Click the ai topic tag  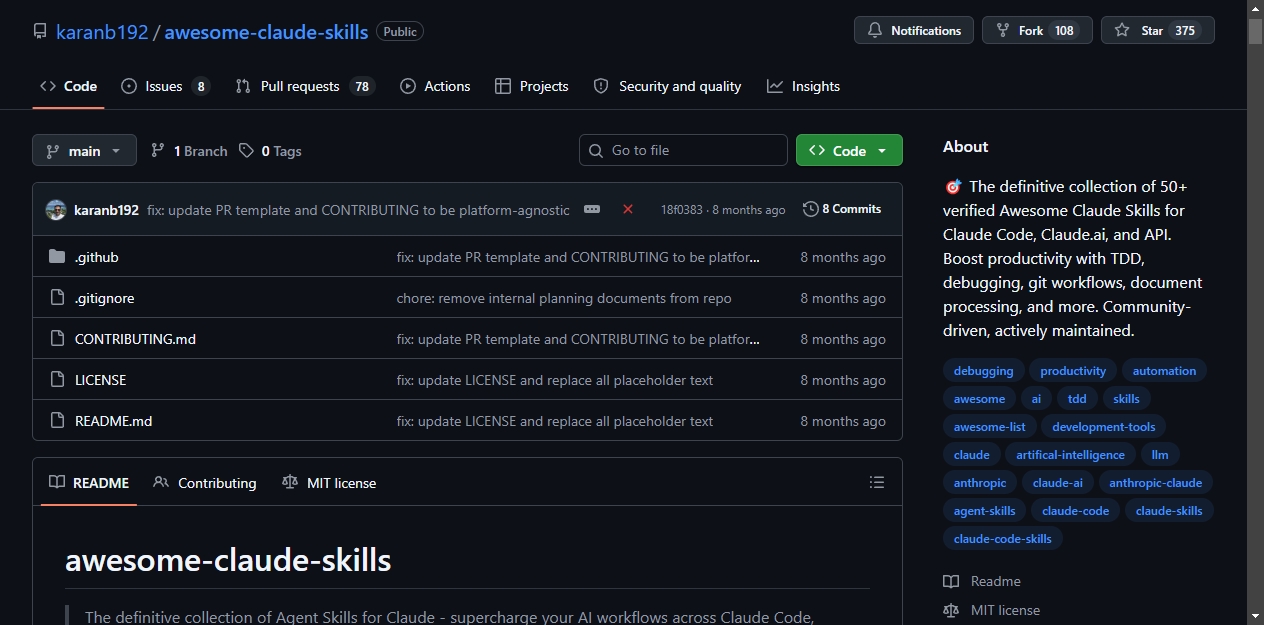(1036, 399)
